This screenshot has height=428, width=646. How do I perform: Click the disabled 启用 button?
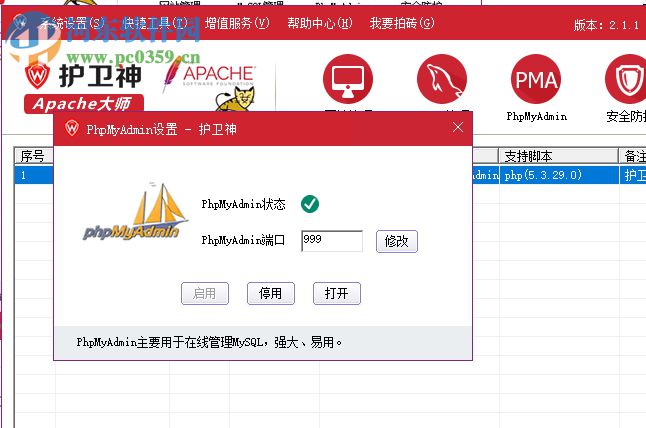tap(205, 293)
